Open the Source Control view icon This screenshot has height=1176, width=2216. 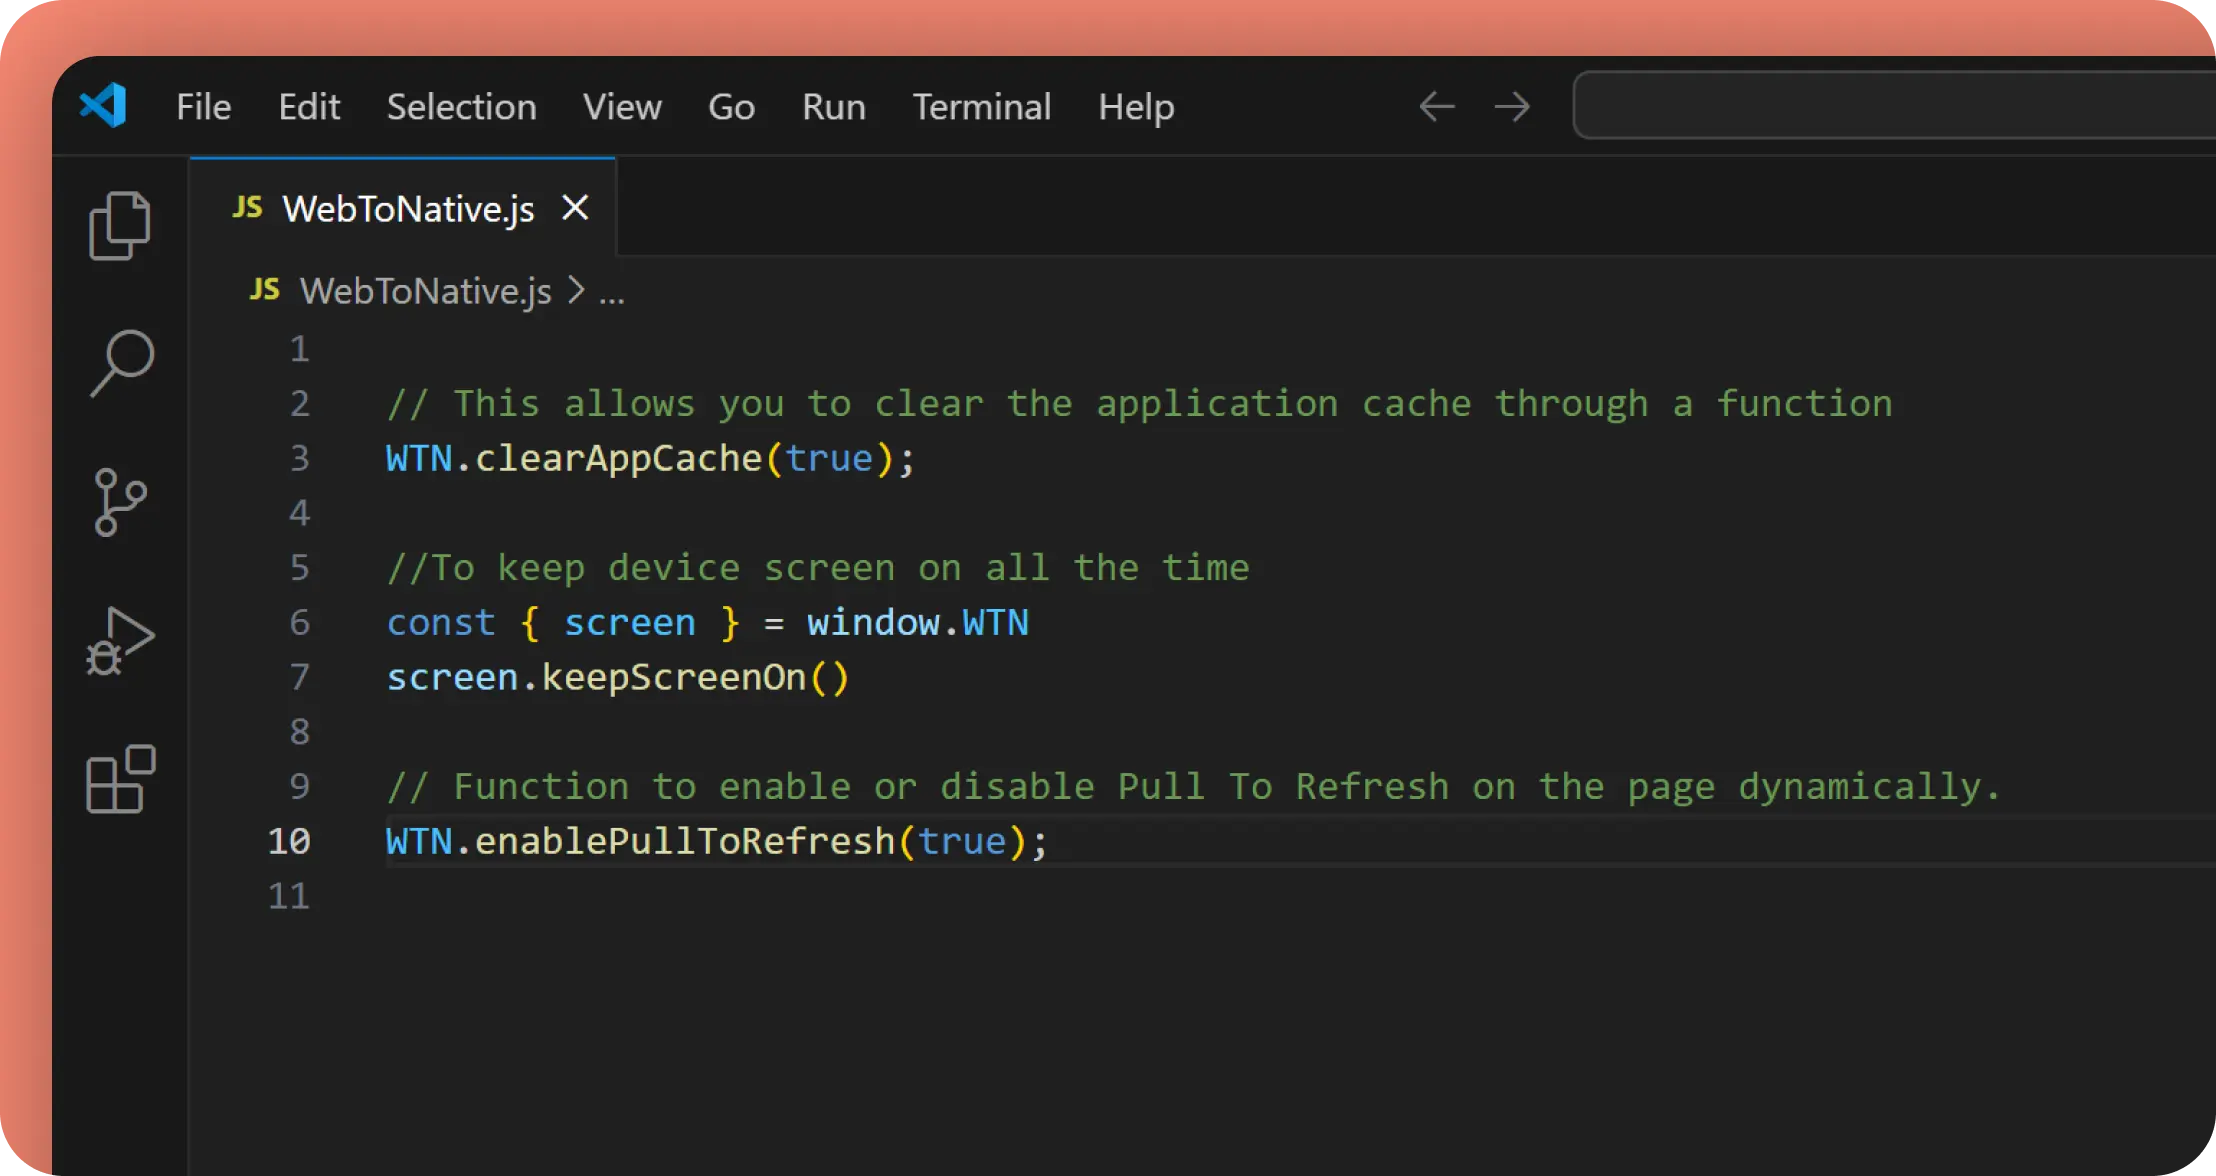pos(120,502)
